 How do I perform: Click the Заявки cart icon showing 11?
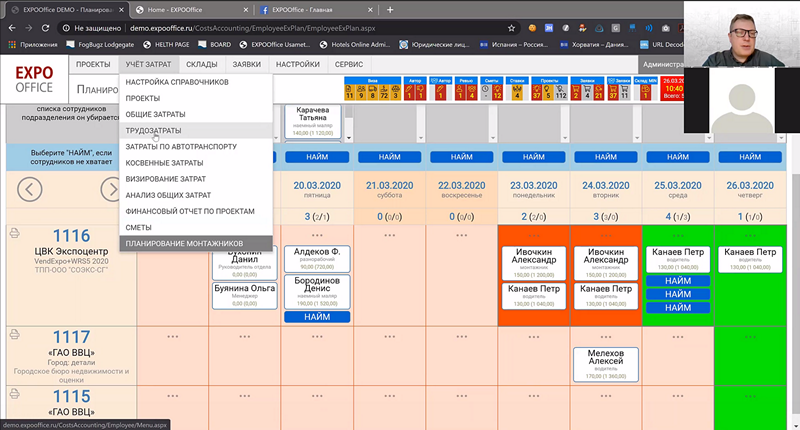(624, 92)
